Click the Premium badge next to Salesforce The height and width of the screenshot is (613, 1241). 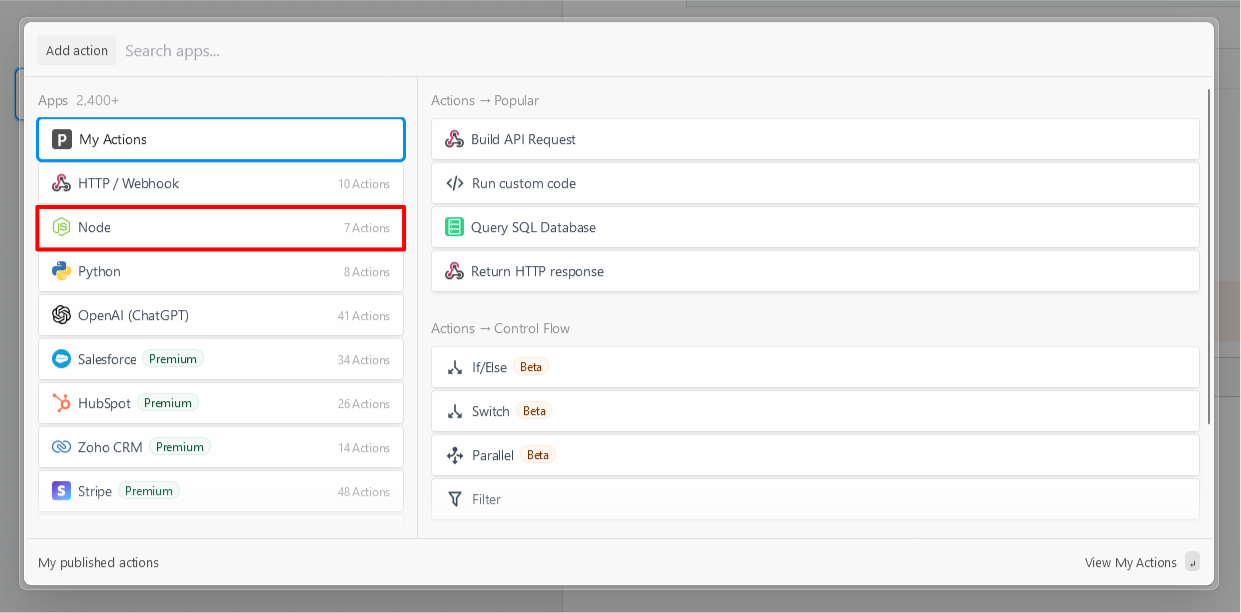coord(173,359)
